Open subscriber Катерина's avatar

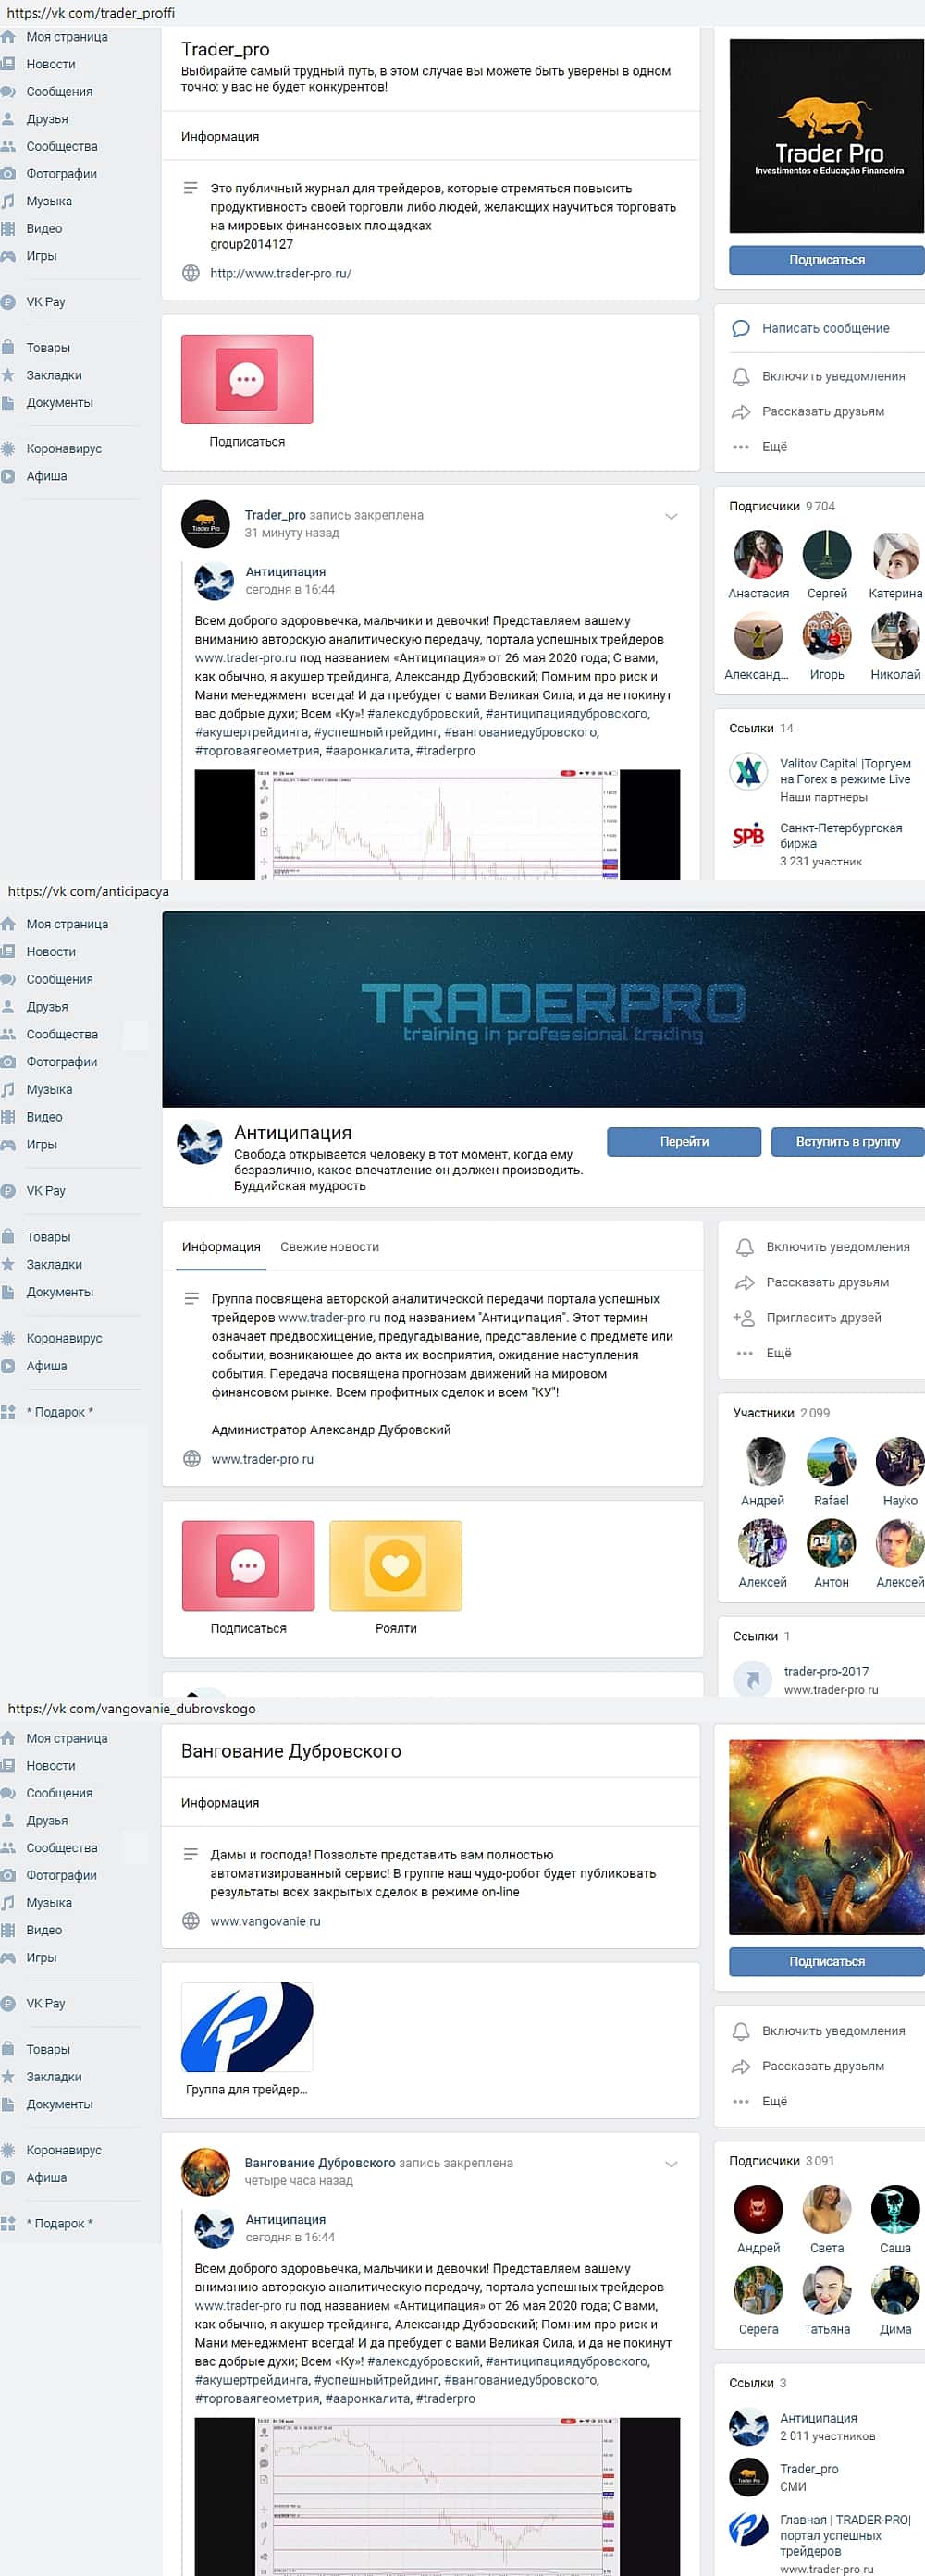click(896, 554)
